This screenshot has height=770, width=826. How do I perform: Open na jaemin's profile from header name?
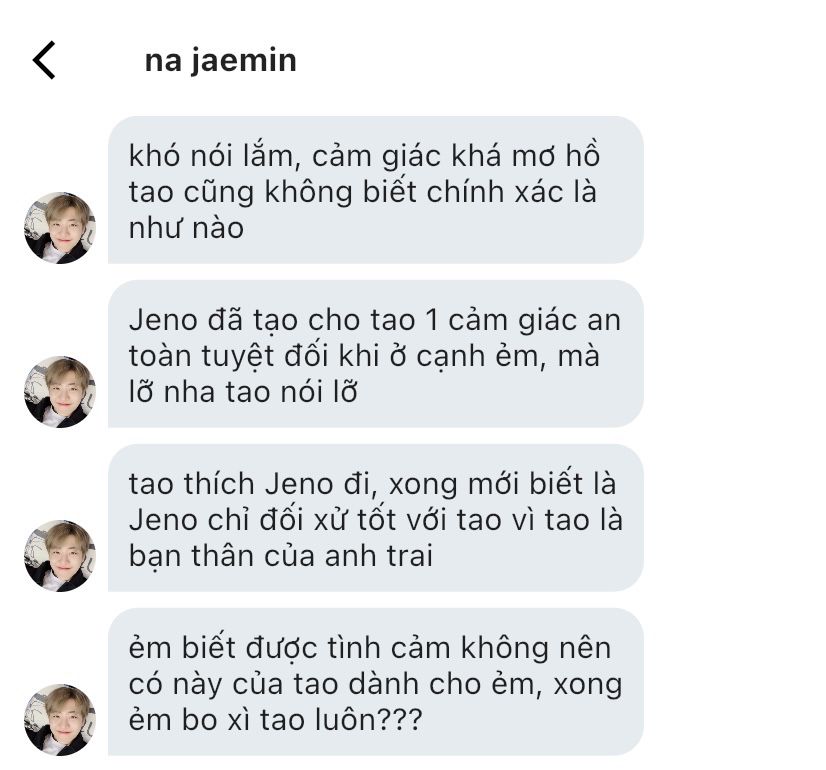pos(221,60)
